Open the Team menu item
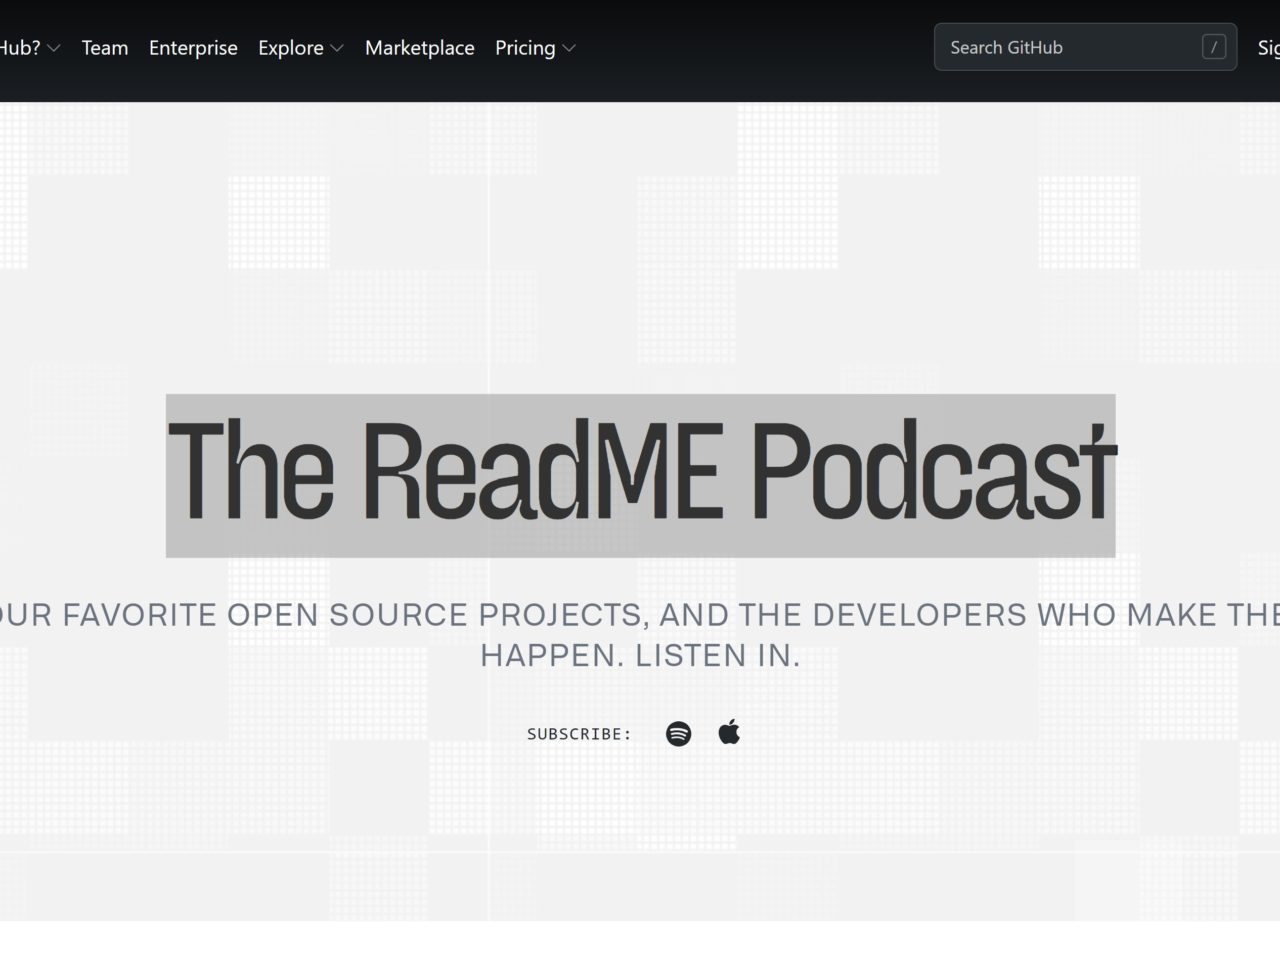The width and height of the screenshot is (1280, 960). (x=105, y=48)
